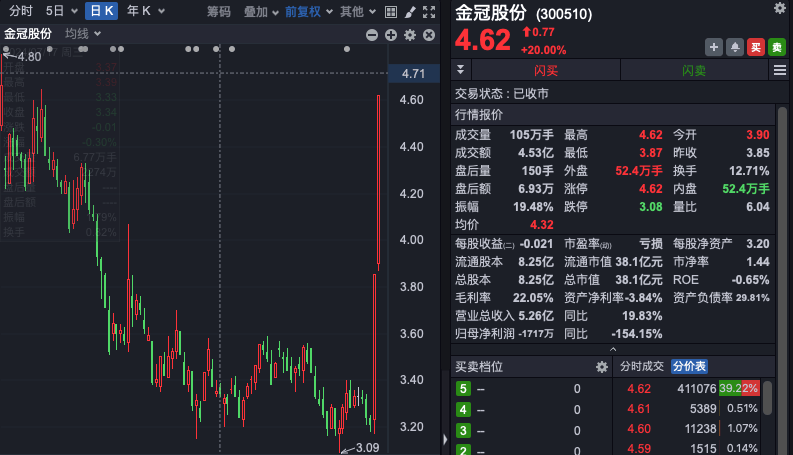Select the drawing brush tool
The height and width of the screenshot is (455, 793).
coord(410,12)
